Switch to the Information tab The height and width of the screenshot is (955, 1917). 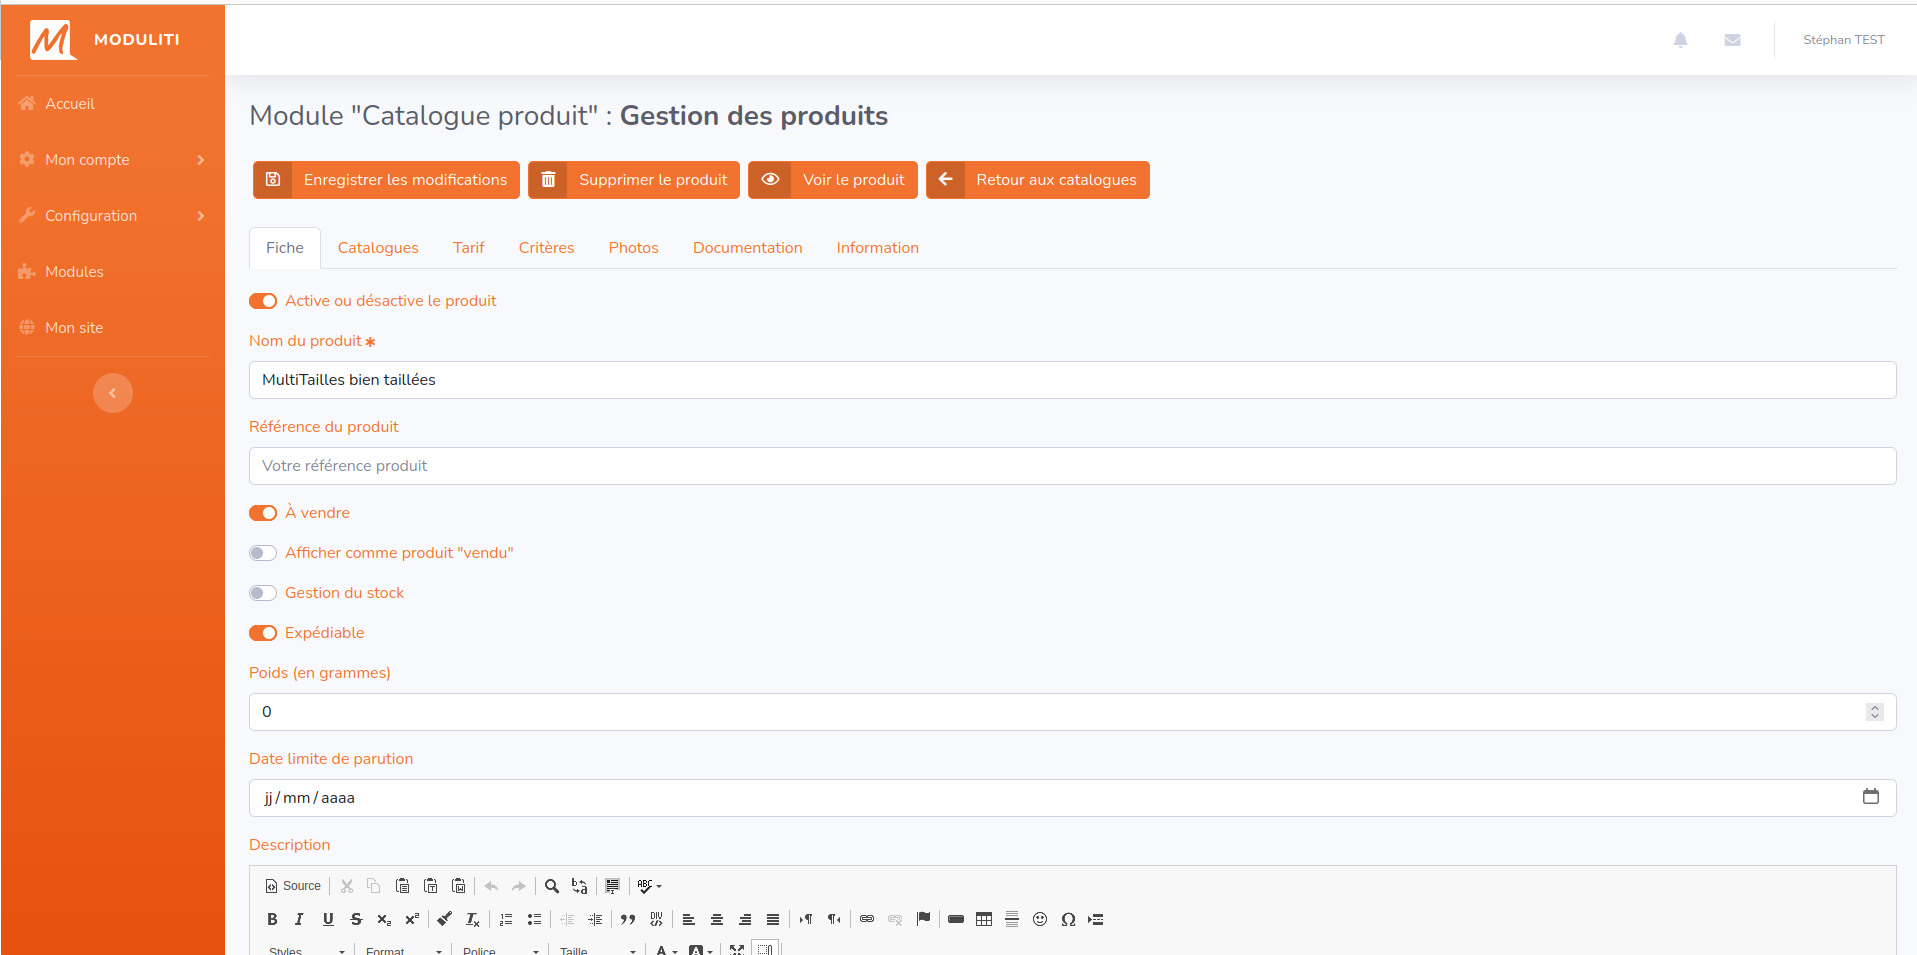pos(878,248)
